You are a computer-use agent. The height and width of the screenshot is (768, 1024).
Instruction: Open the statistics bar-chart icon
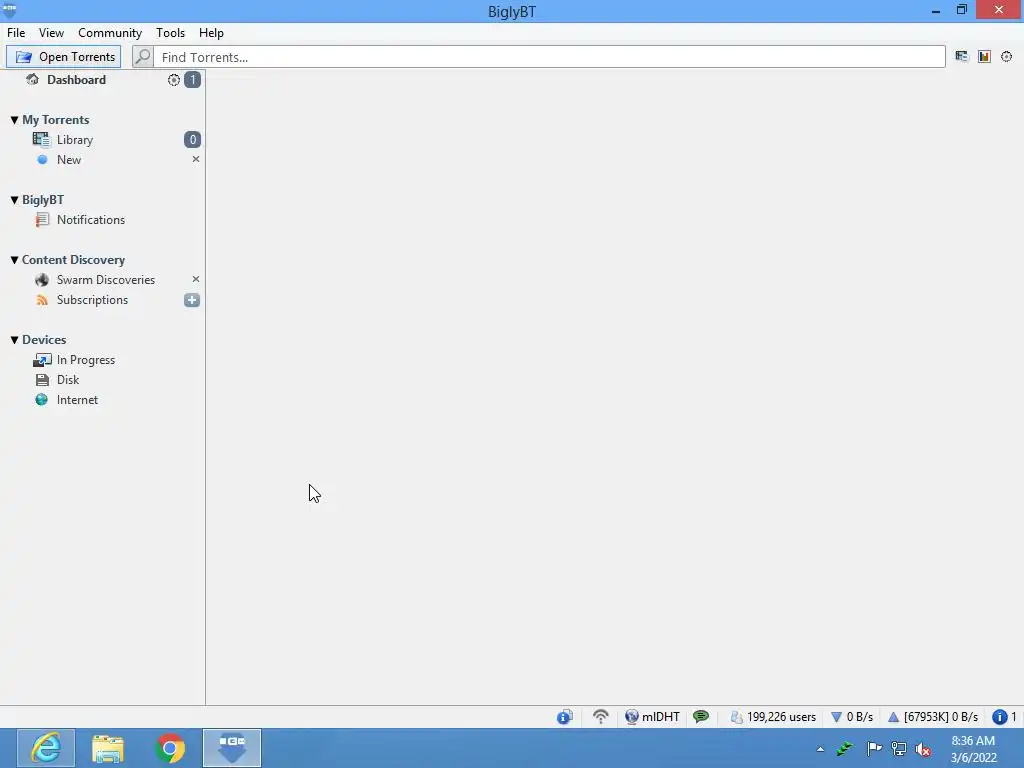point(984,57)
